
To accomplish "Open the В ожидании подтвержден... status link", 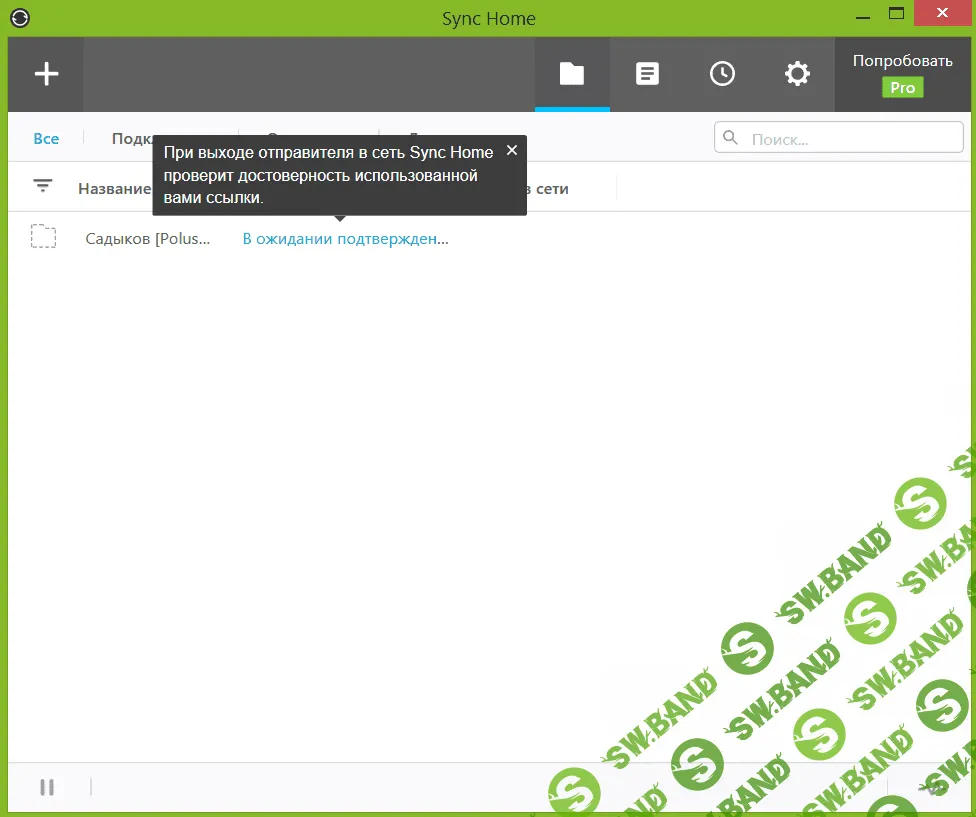I will (345, 239).
